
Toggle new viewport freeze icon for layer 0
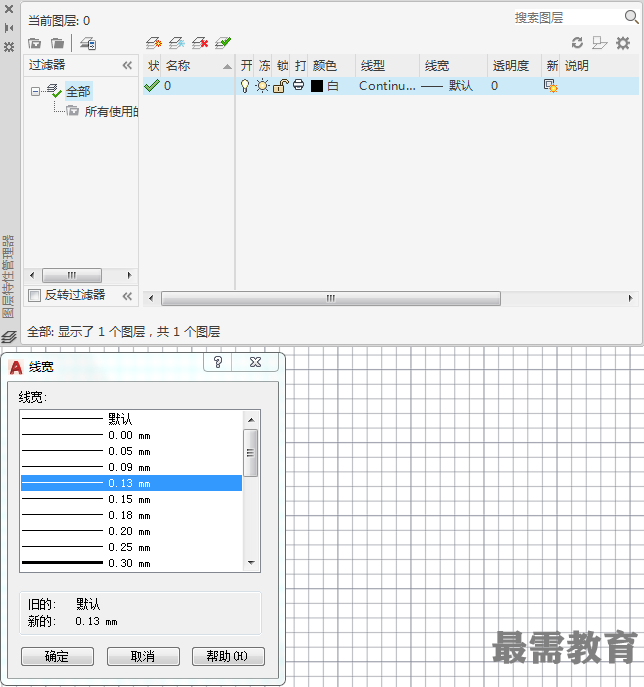pyautogui.click(x=550, y=85)
